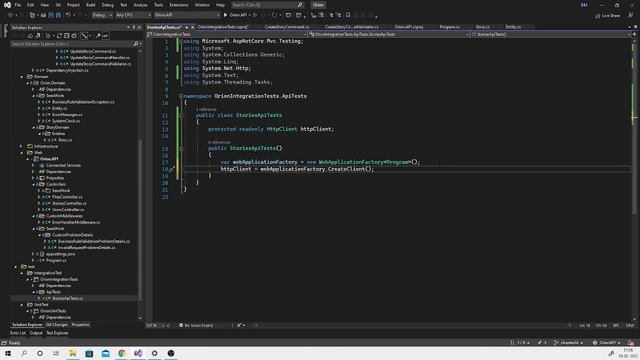Screen dimensions: 640x360
Task: Open Chrome from Windows taskbar
Action: [x=122, y=353]
